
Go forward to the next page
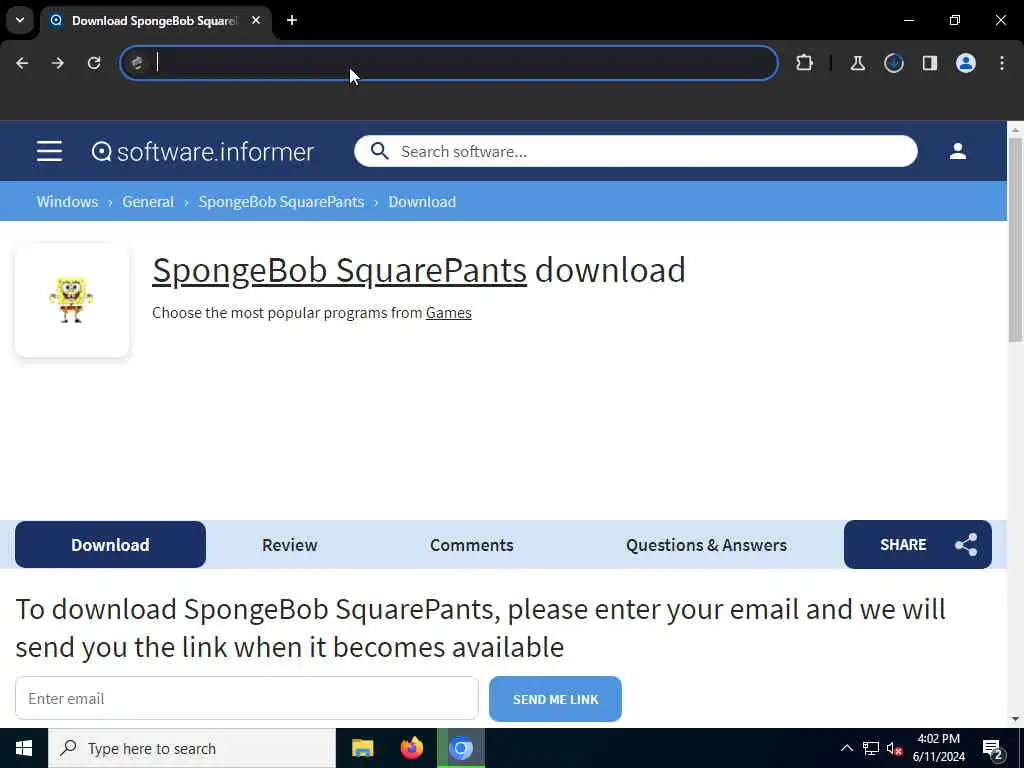coord(58,63)
